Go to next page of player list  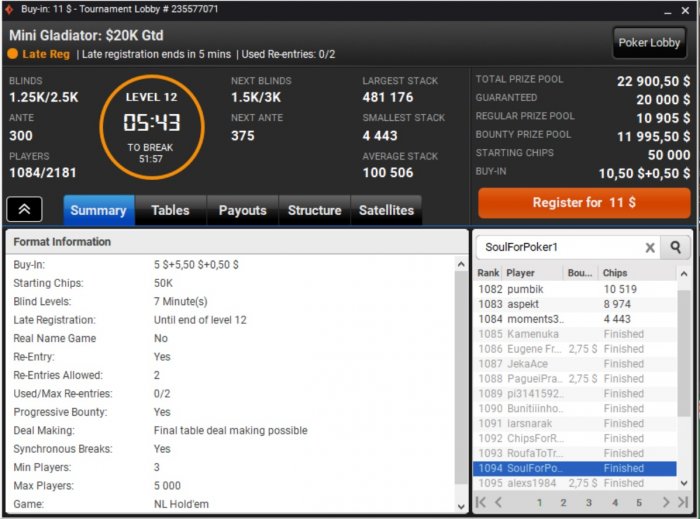[666, 502]
